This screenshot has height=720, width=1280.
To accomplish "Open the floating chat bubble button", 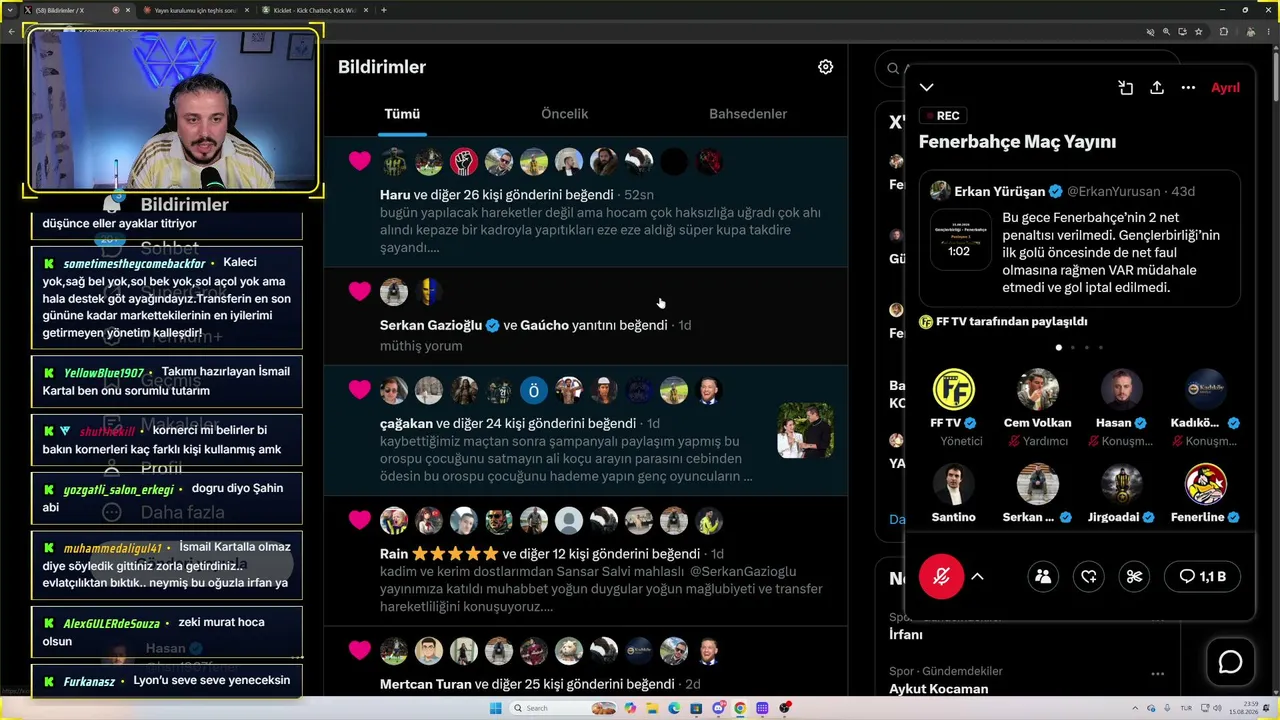I will (1230, 662).
